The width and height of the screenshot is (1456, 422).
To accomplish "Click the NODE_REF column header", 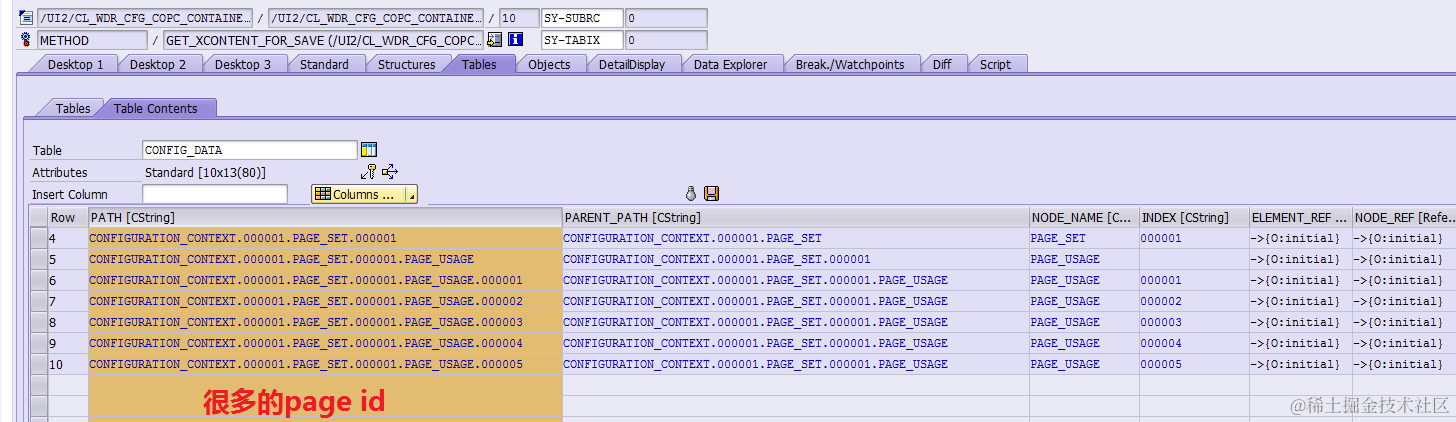I will 1404,217.
